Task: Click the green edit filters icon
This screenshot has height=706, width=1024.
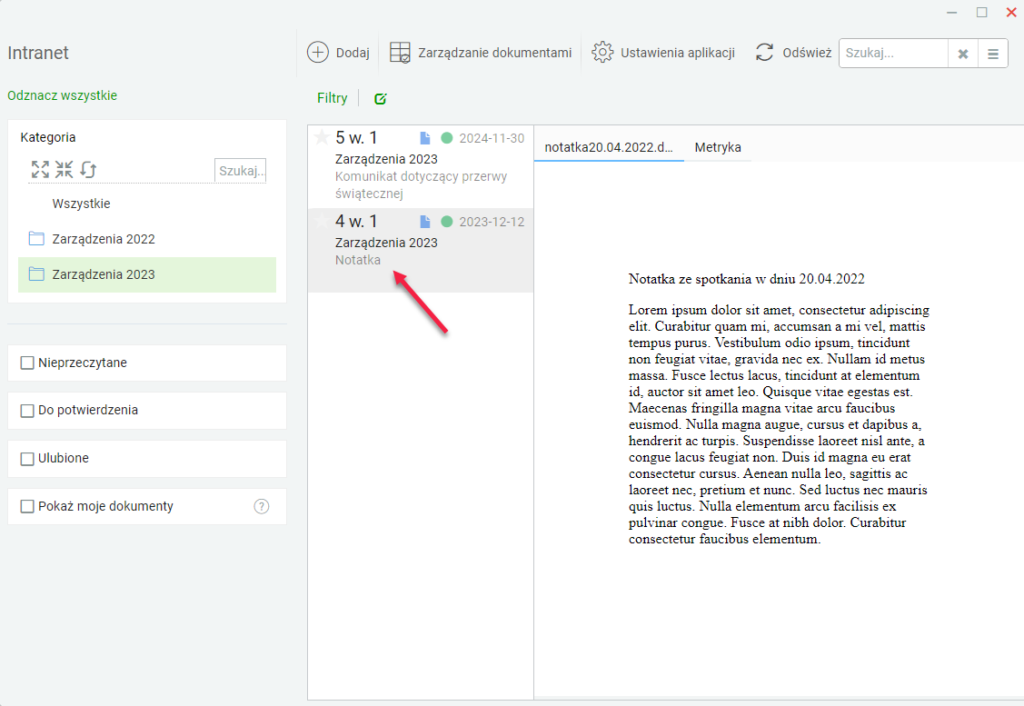Action: (380, 99)
